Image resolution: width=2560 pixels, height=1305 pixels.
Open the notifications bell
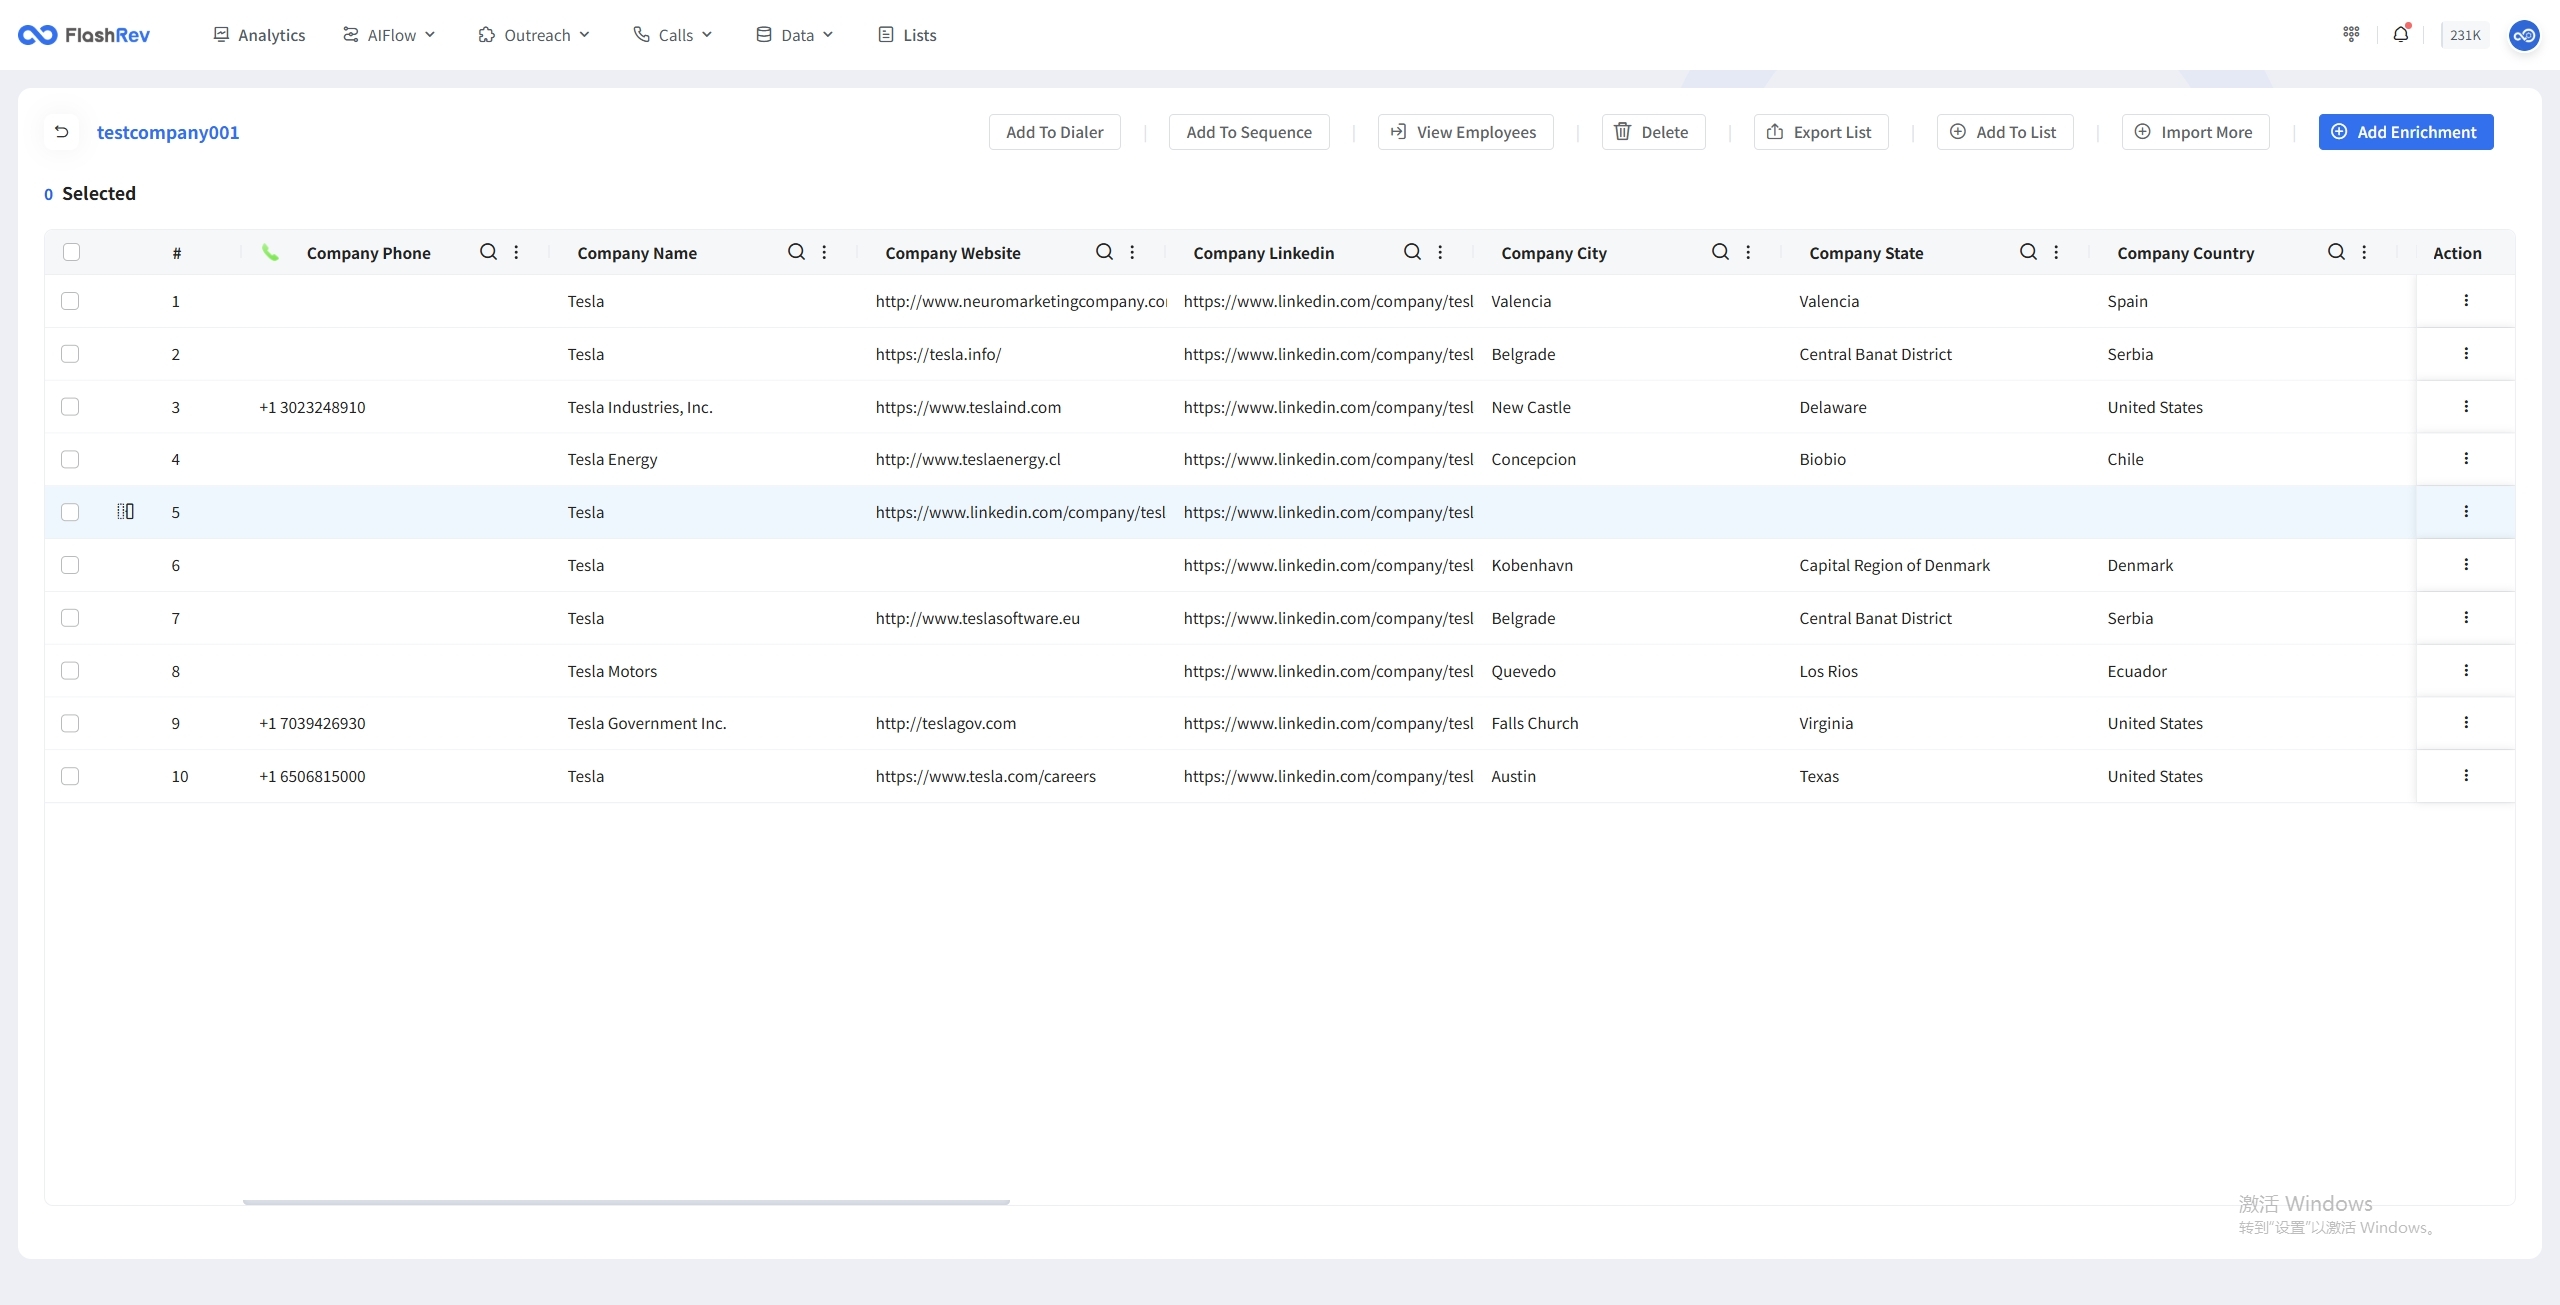coord(2400,35)
